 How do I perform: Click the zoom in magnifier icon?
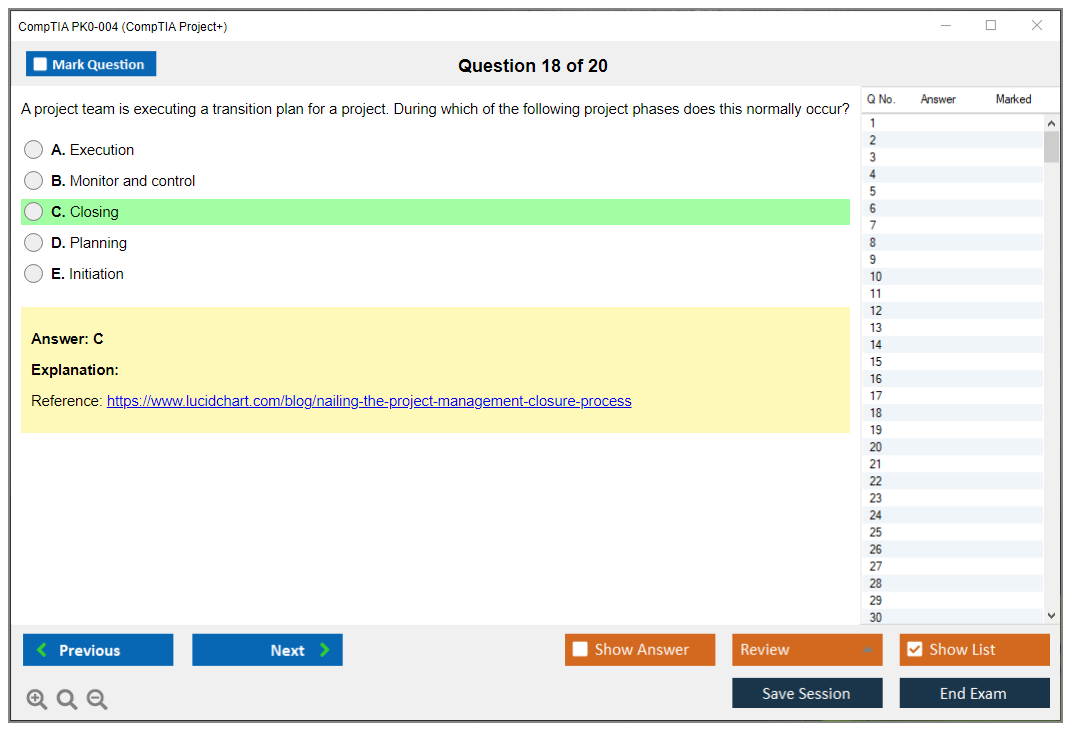pos(37,700)
